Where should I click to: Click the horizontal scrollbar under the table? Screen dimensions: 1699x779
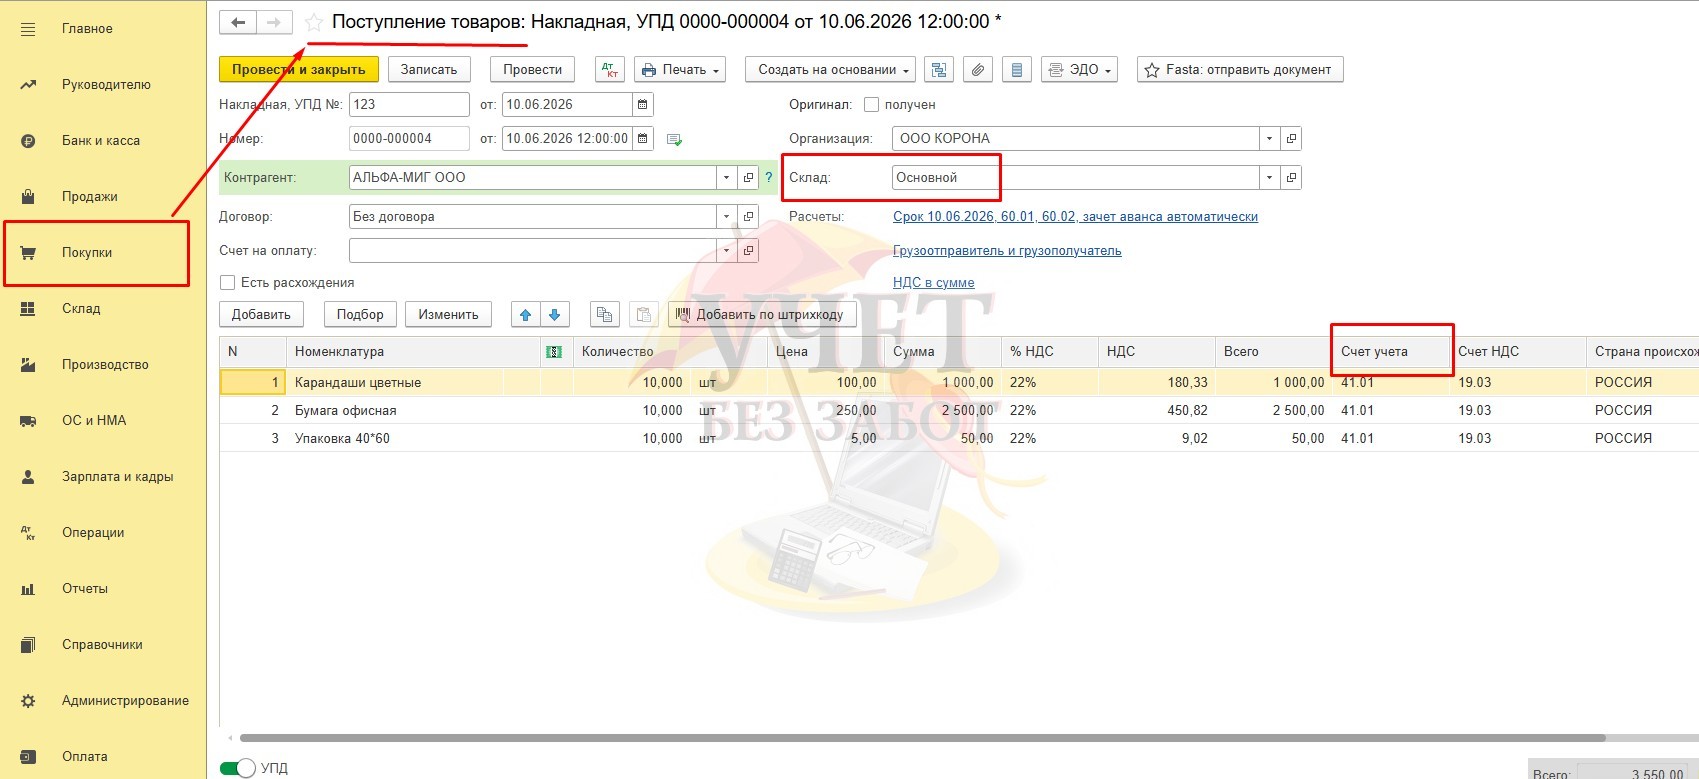click(x=922, y=738)
